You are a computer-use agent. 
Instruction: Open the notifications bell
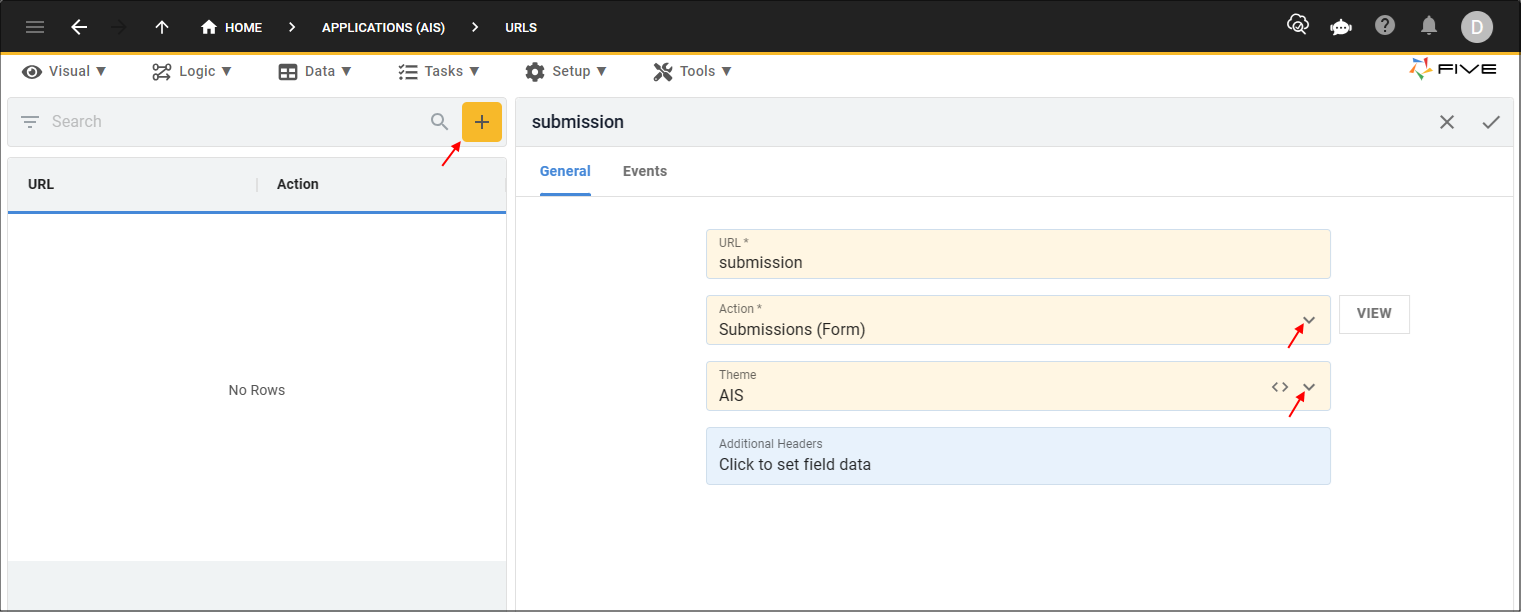1430,26
